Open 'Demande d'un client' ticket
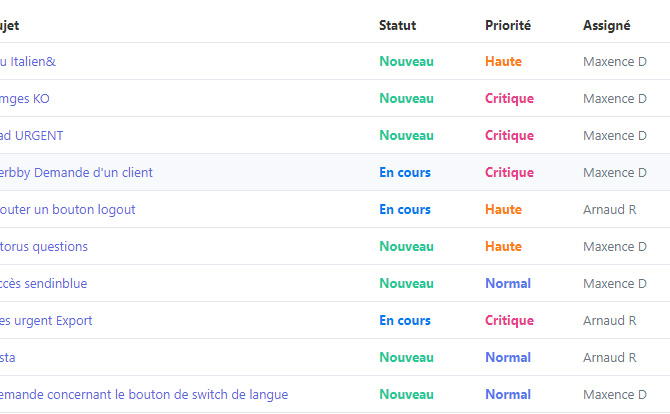This screenshot has width=670, height=414. click(x=76, y=173)
